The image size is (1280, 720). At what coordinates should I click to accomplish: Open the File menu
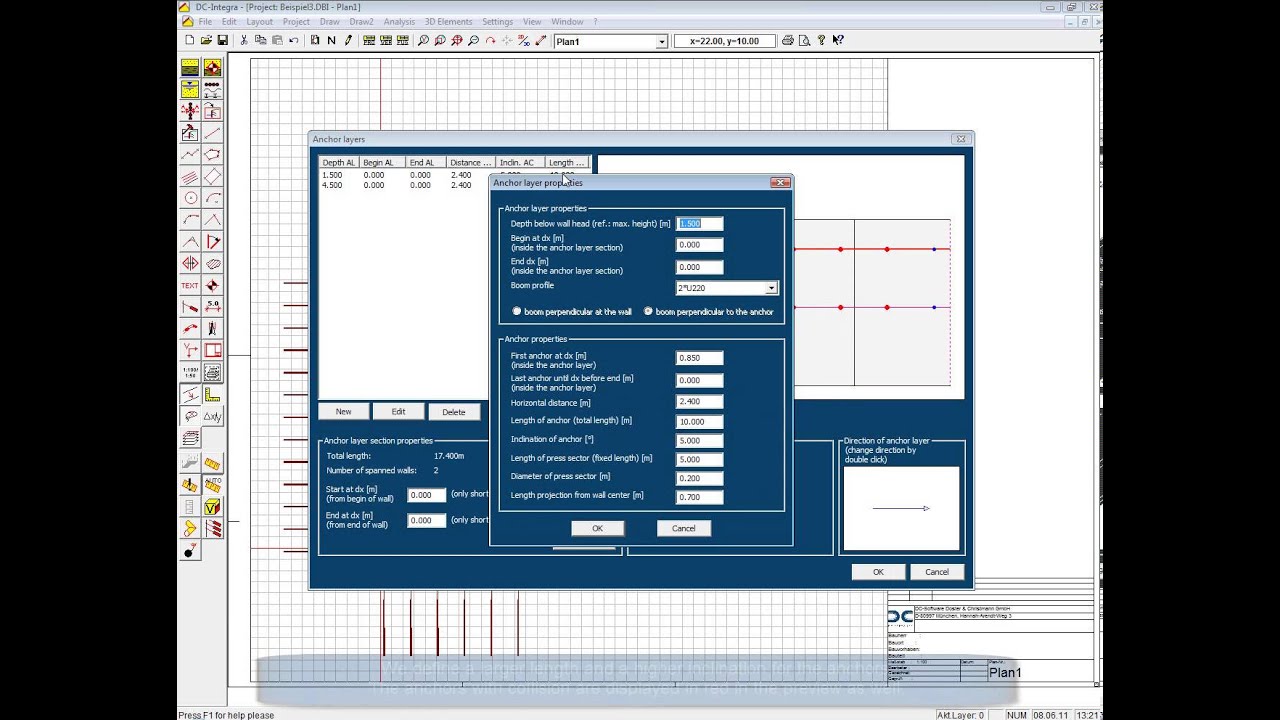click(205, 22)
